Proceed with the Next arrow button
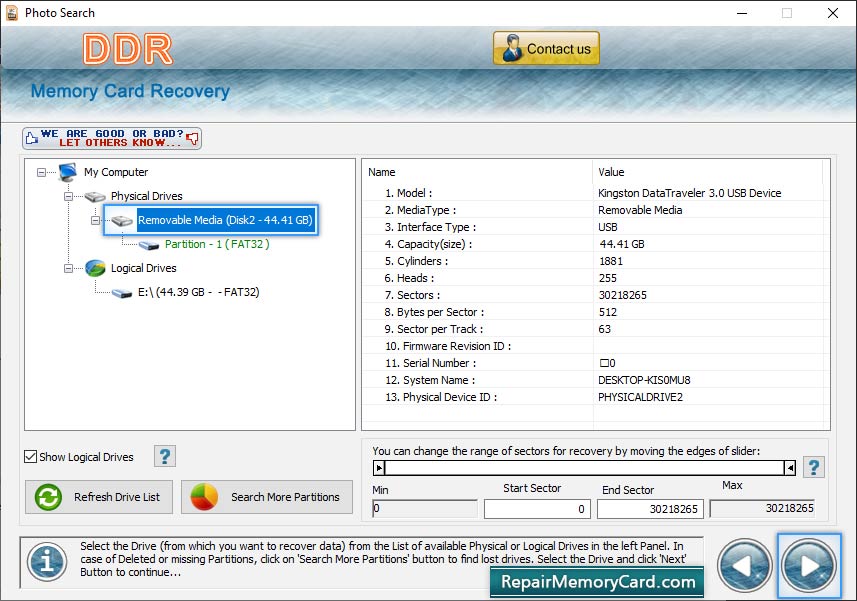857x601 pixels. point(809,566)
